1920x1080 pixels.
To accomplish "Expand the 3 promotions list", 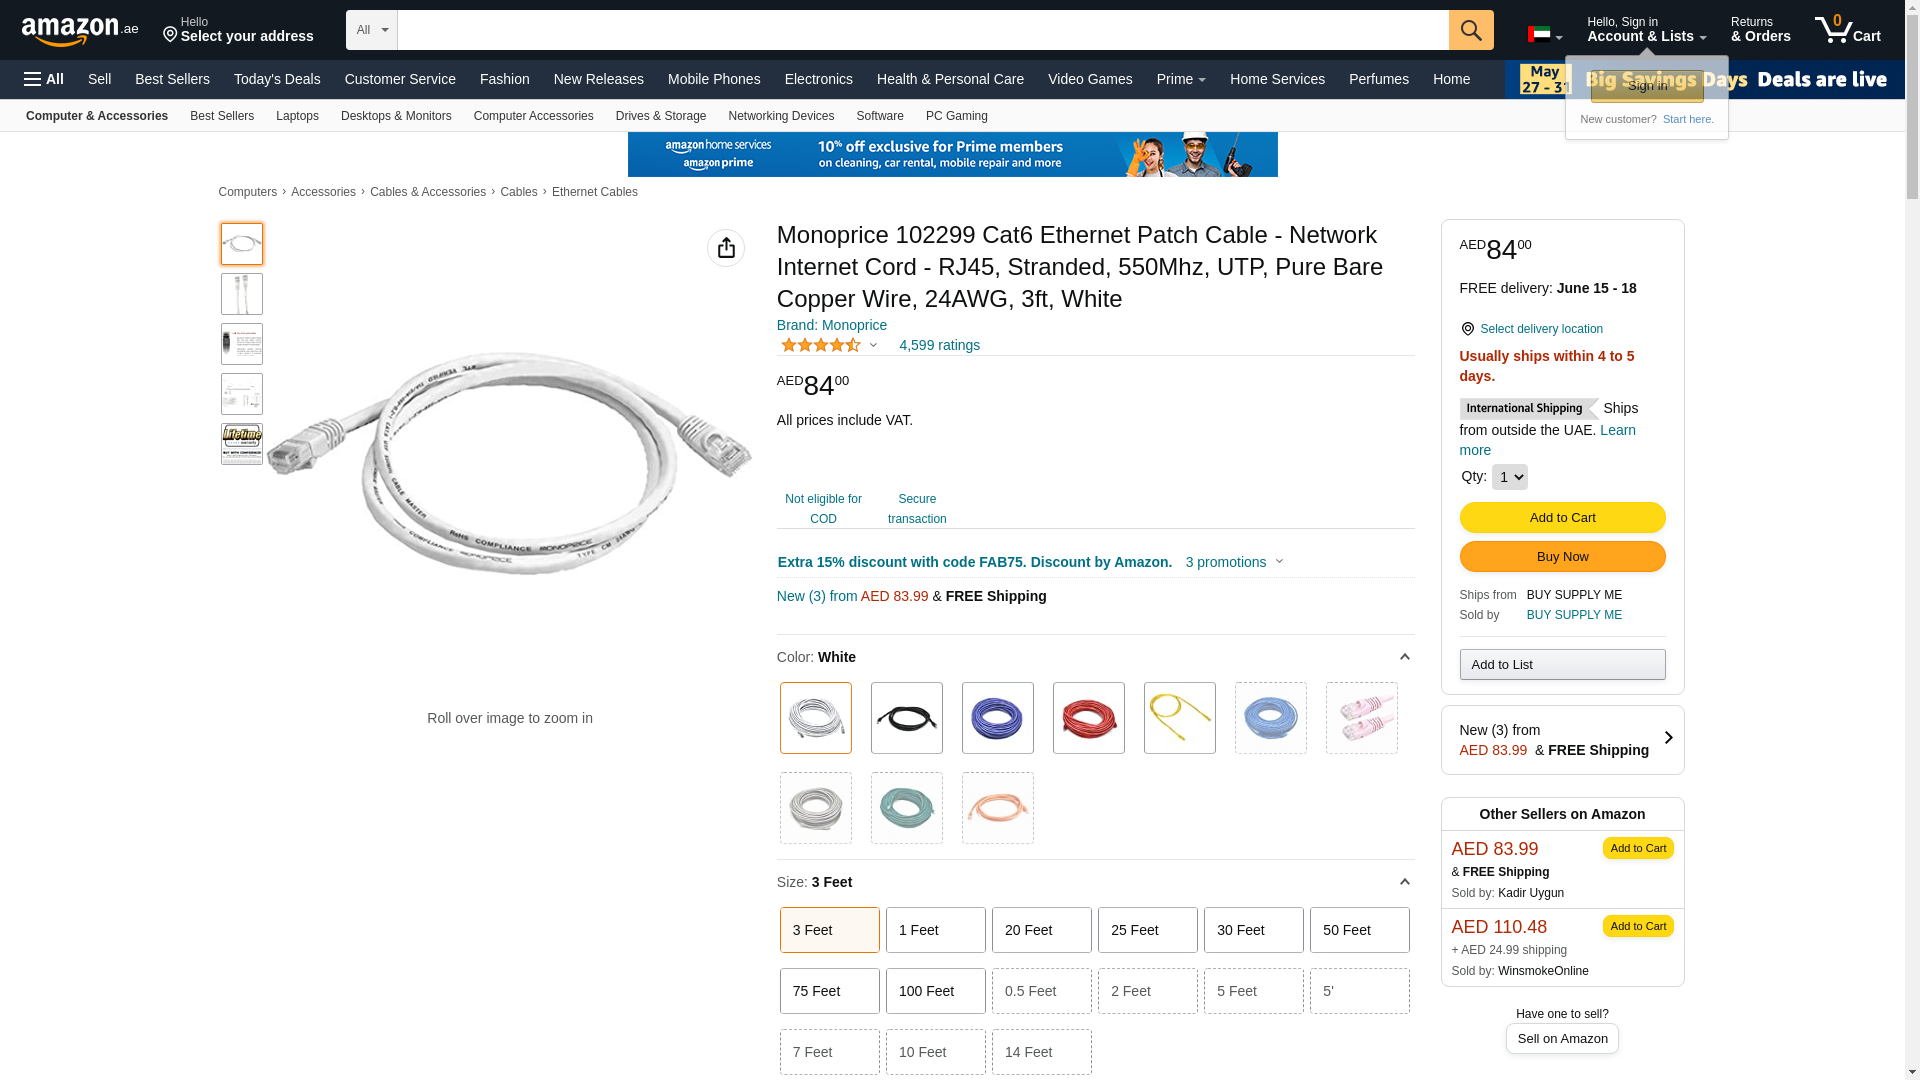I will 1234,562.
